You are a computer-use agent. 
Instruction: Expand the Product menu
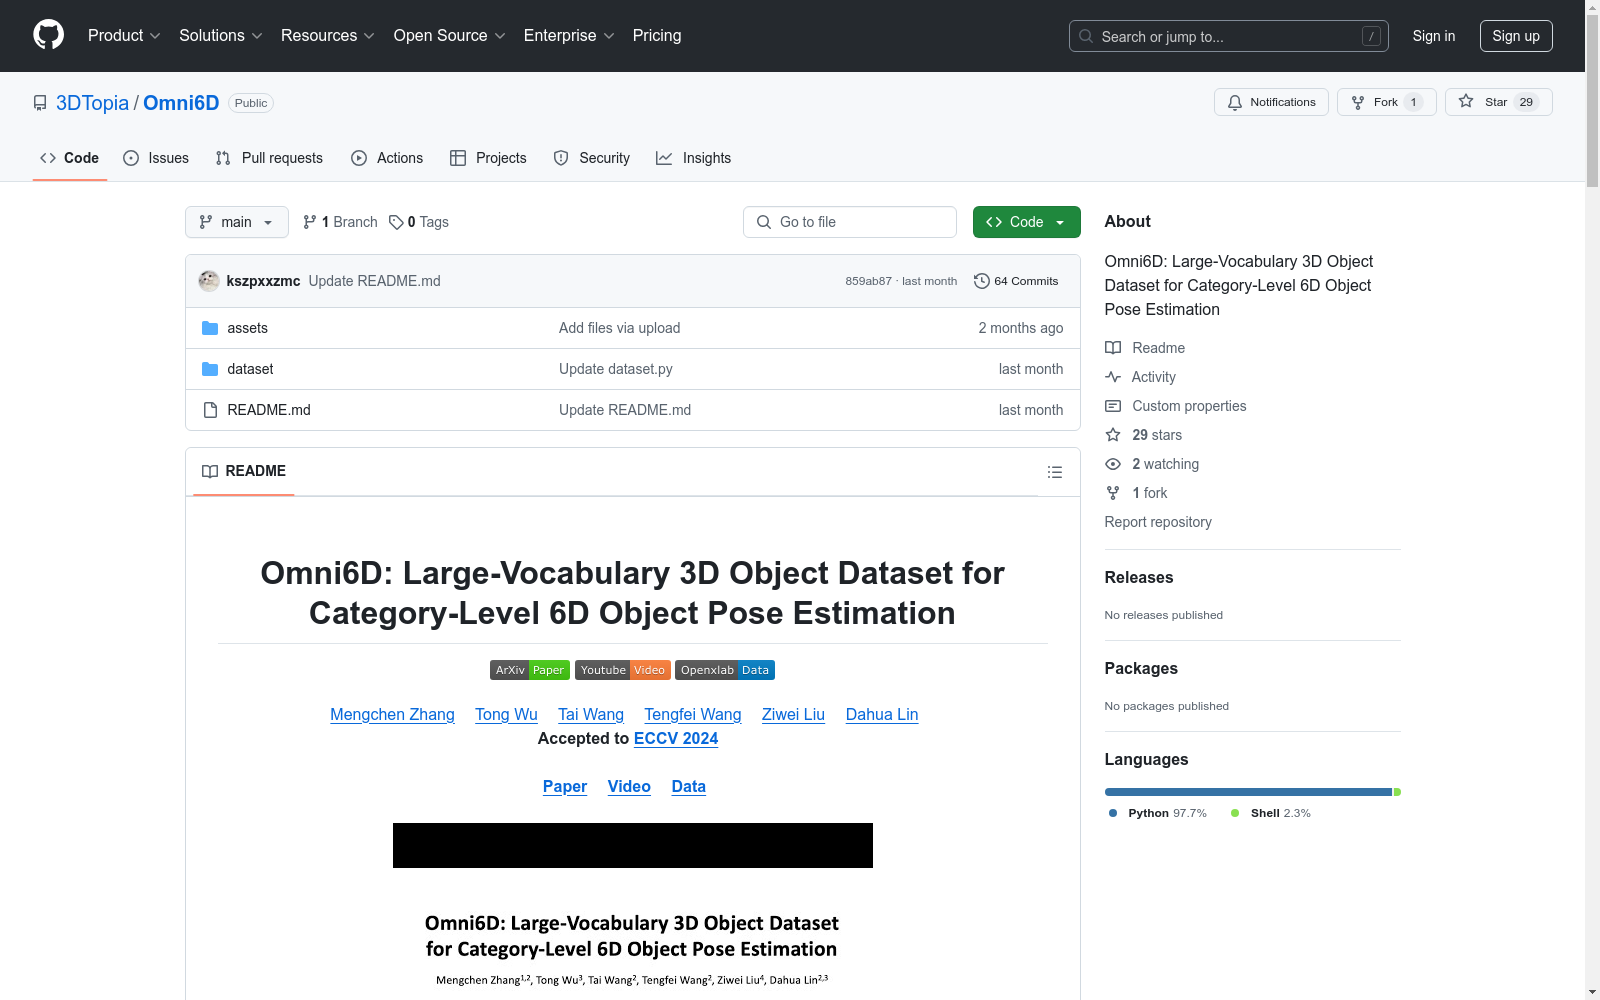[124, 35]
